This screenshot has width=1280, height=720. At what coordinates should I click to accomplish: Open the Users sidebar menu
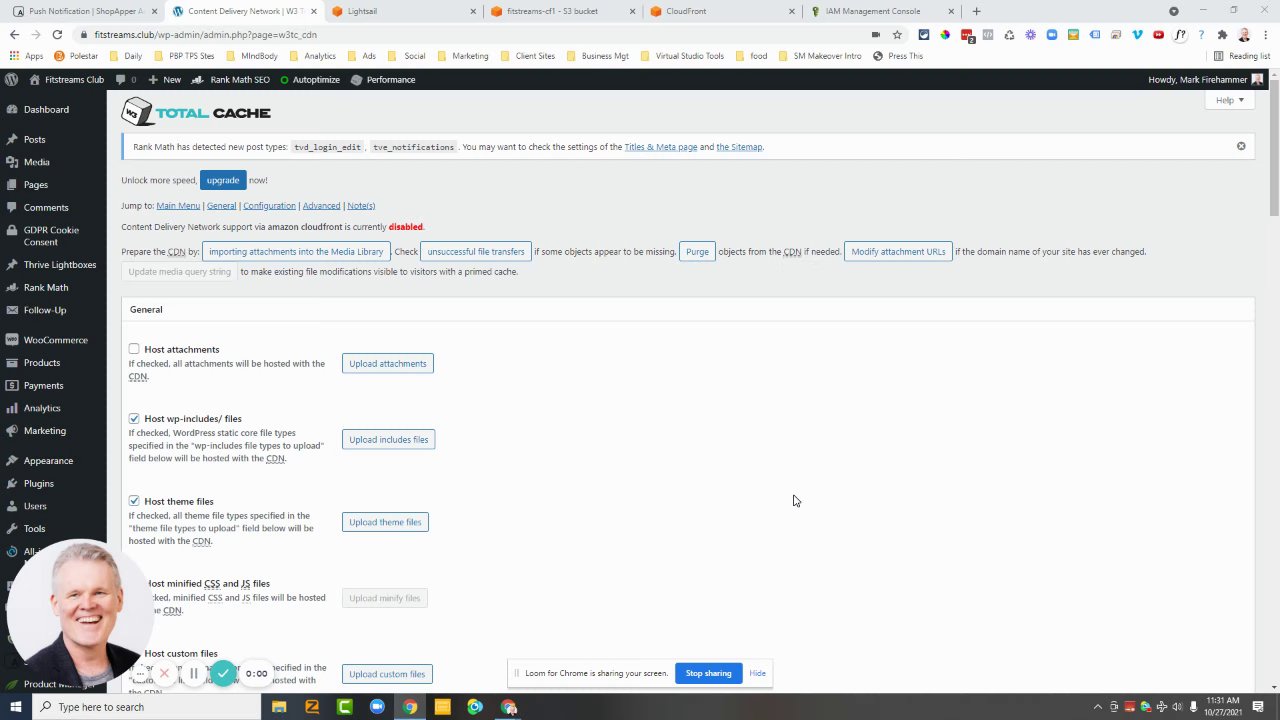point(35,506)
